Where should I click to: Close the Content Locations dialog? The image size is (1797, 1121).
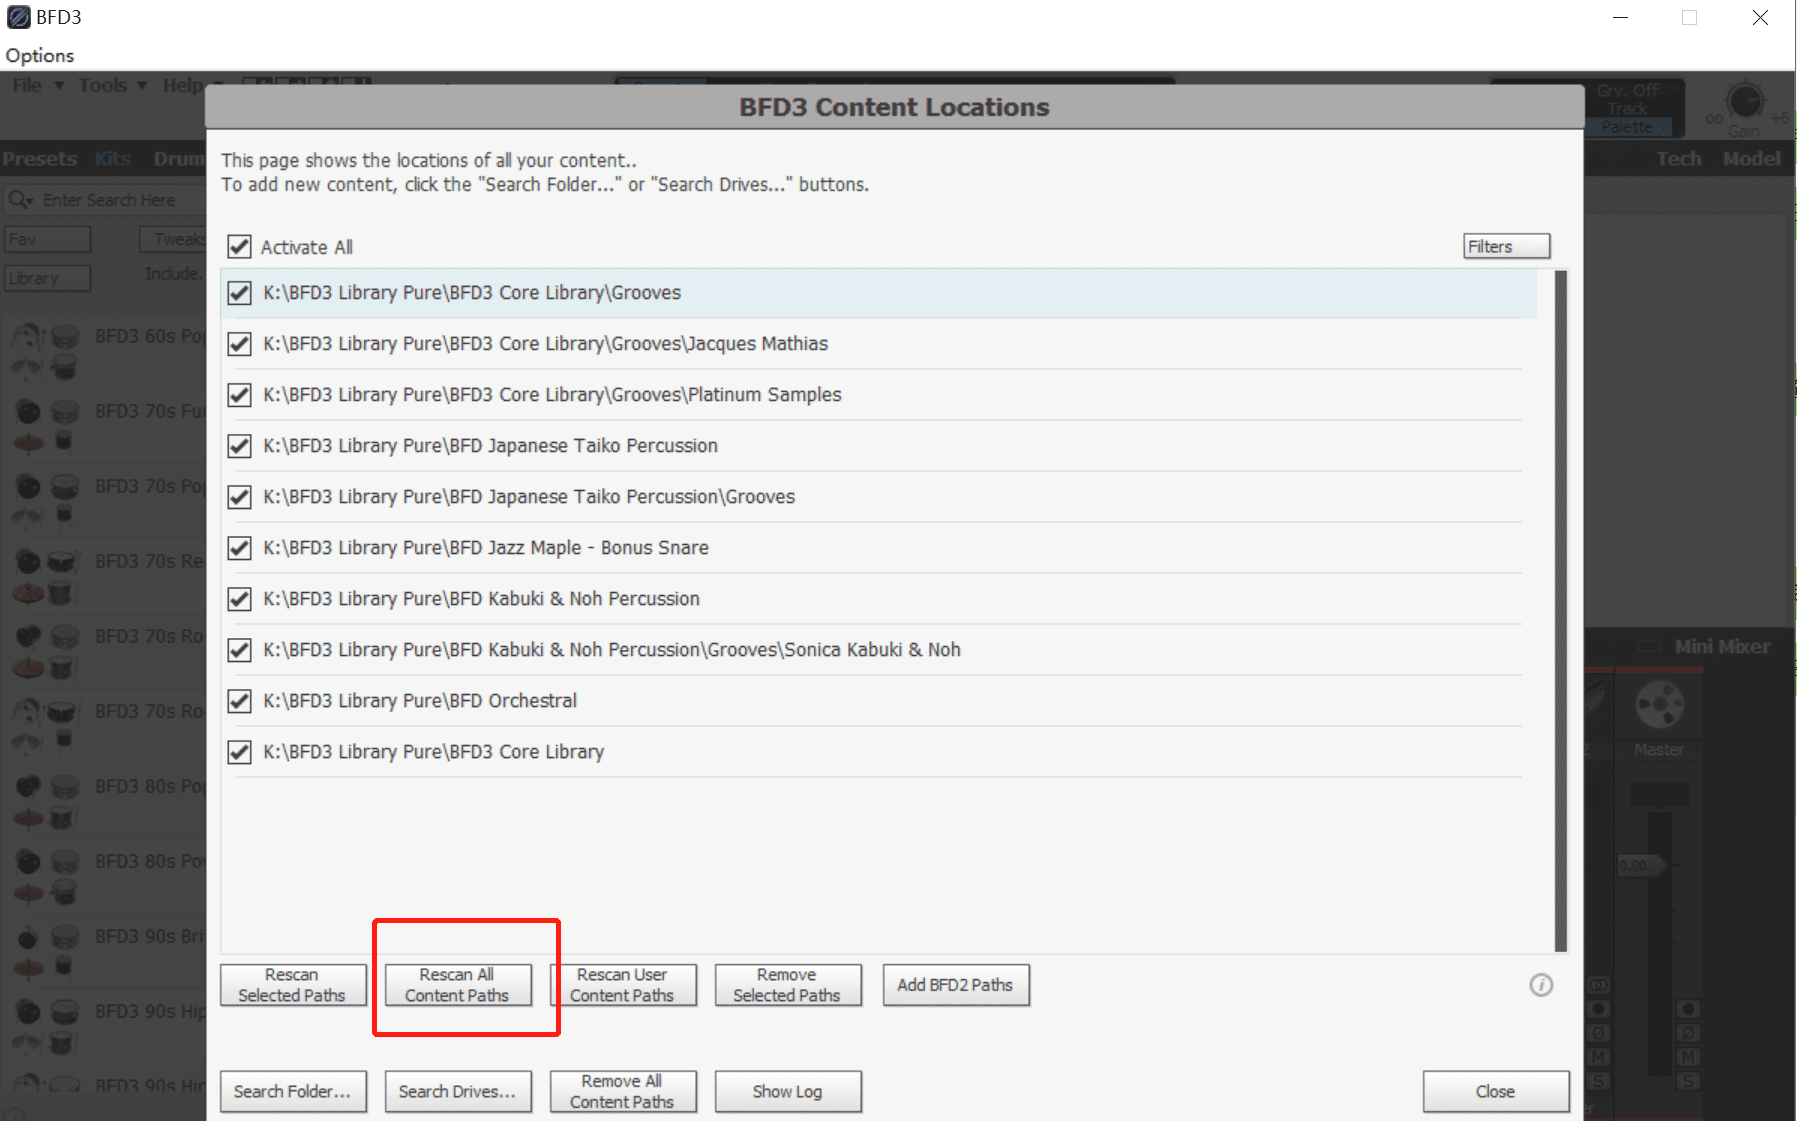(x=1496, y=1092)
